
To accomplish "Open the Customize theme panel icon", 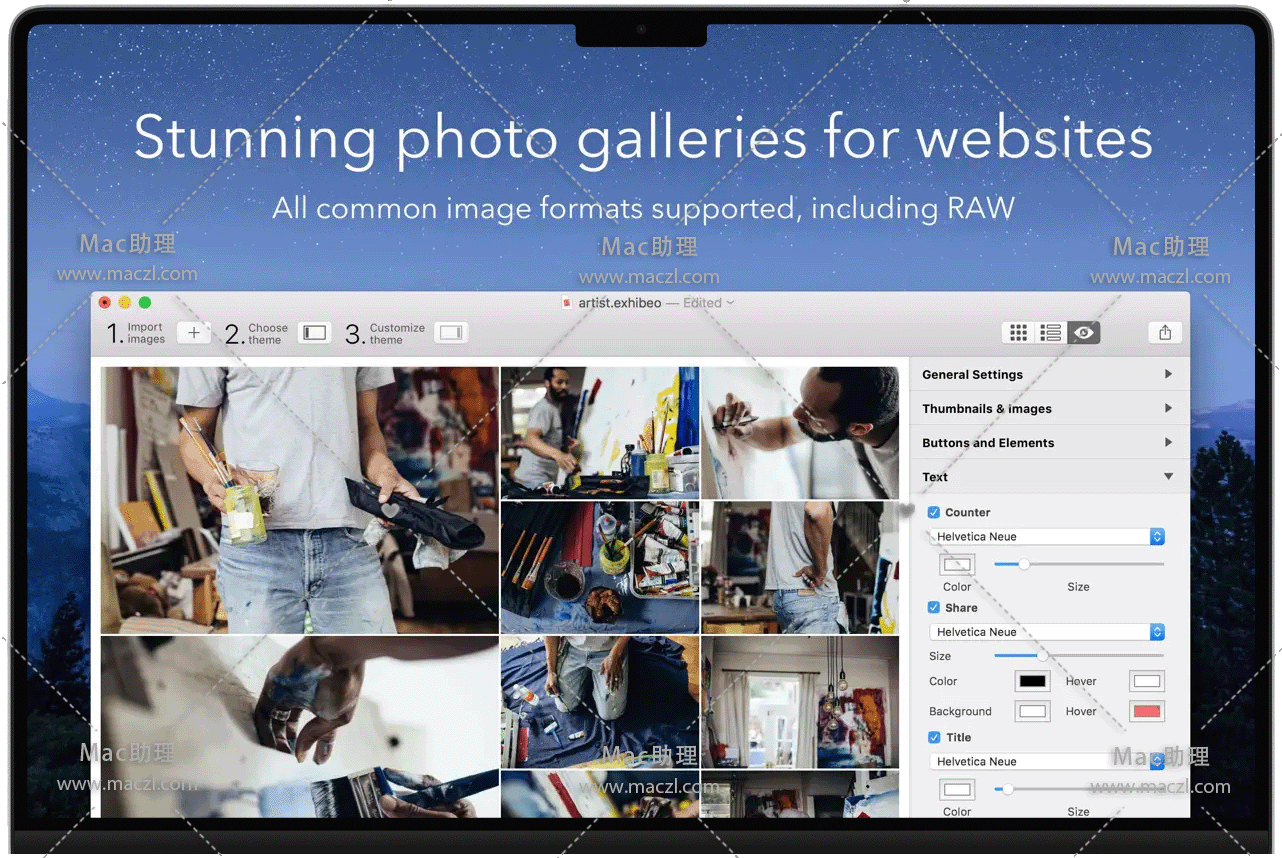I will click(451, 333).
